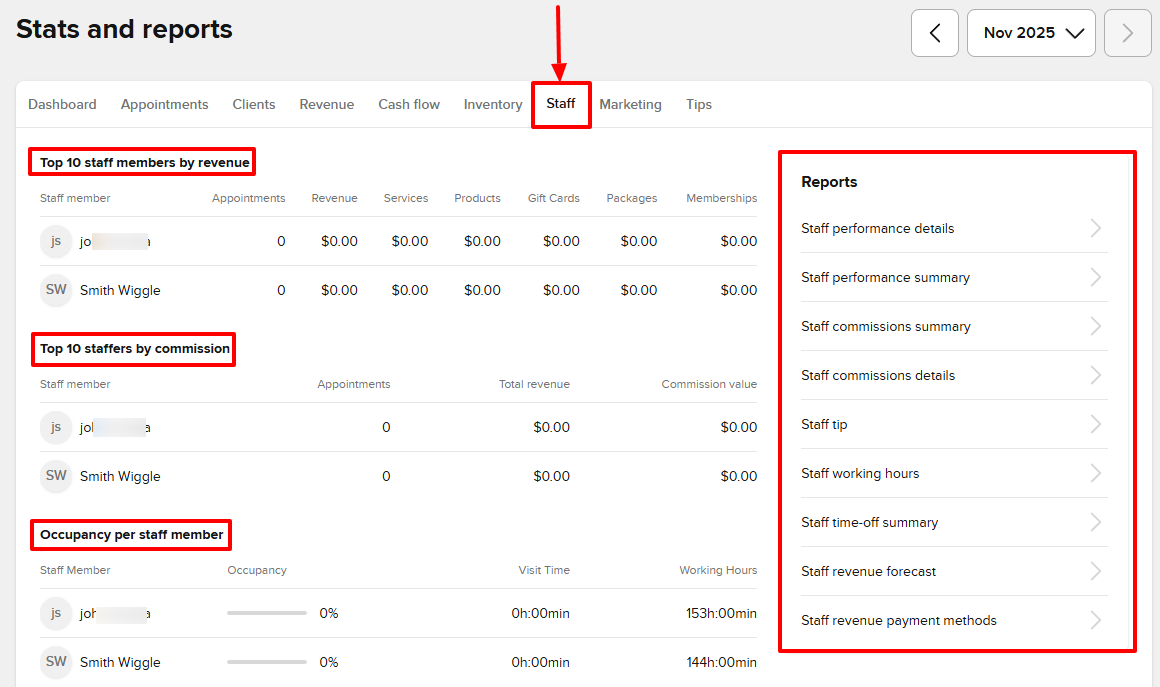Select the Cash flow tab
Viewport: 1160px width, 687px height.
point(408,104)
